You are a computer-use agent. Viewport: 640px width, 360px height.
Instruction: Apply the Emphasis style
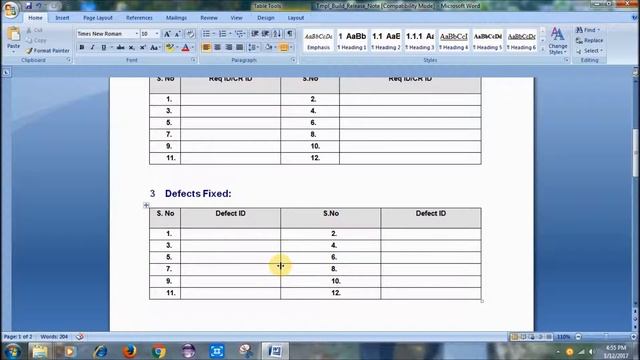(318, 40)
